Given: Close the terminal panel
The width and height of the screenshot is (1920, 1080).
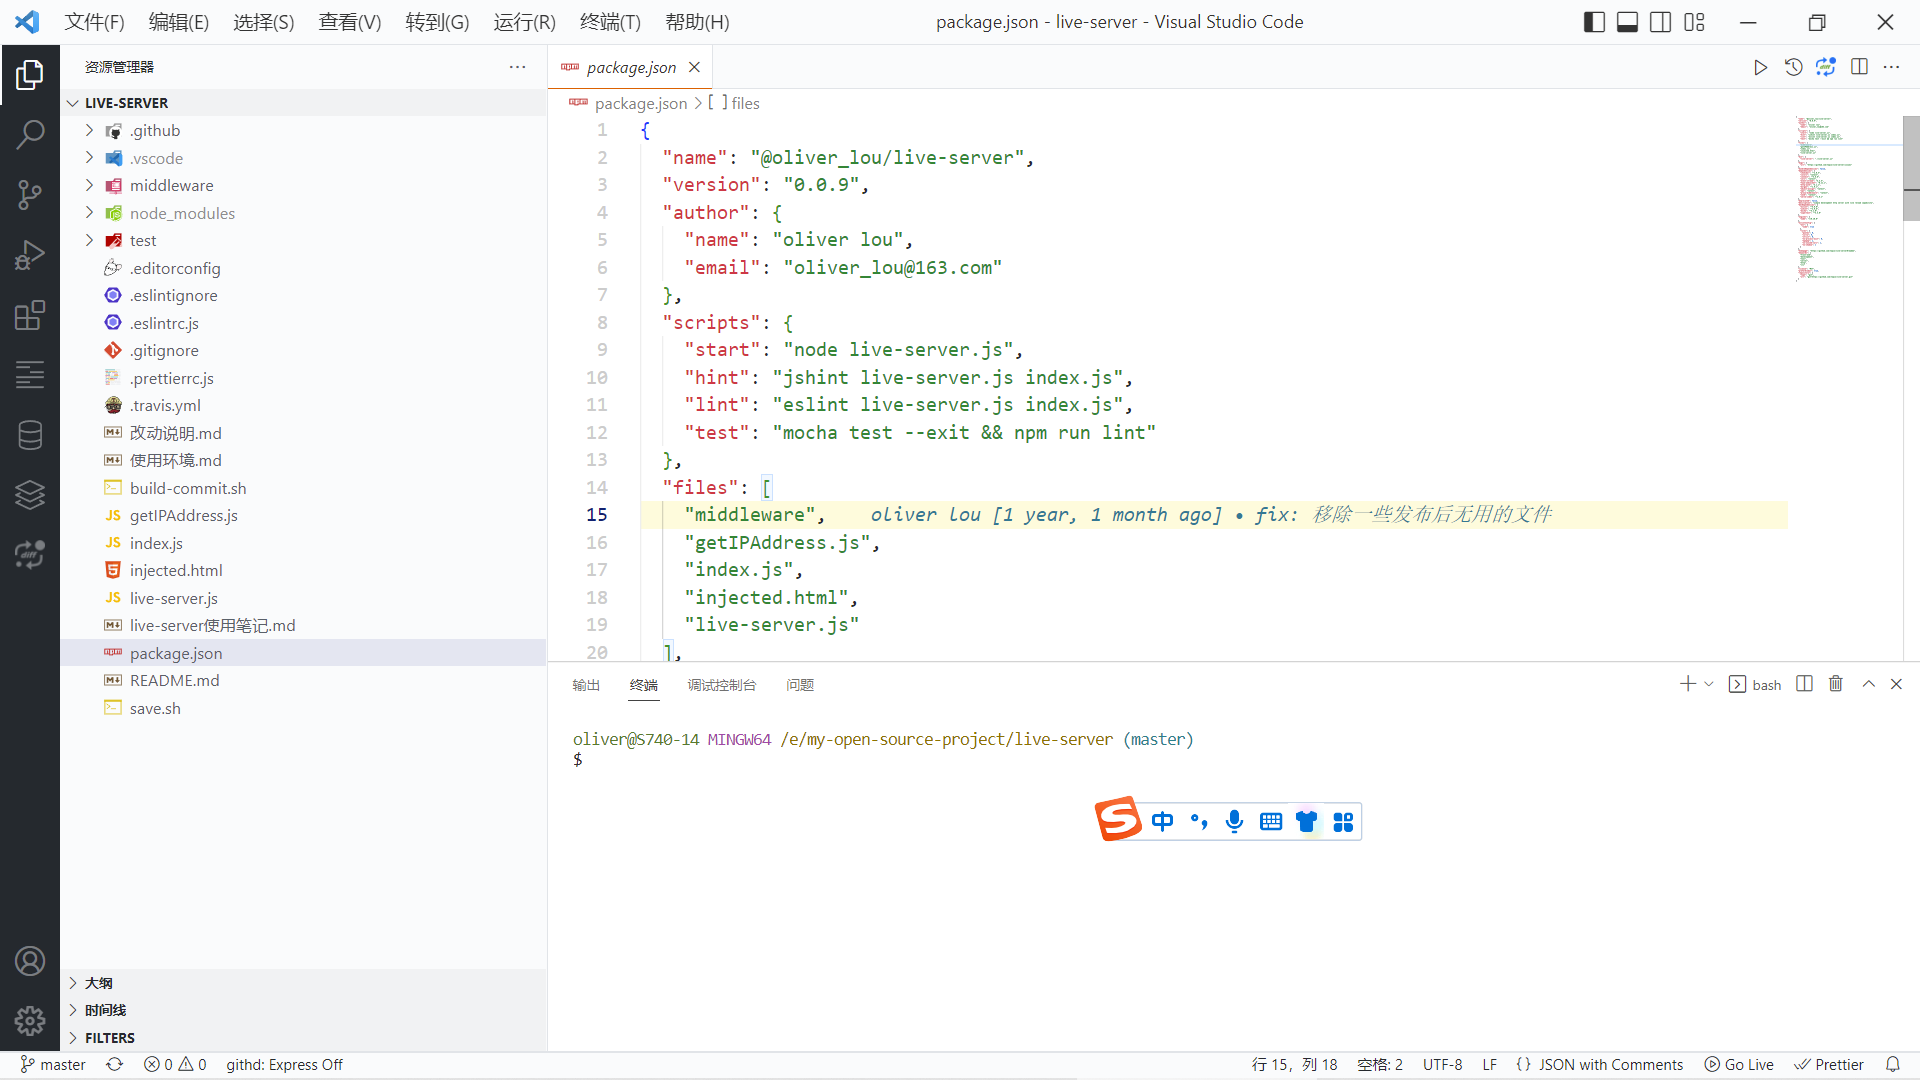Looking at the screenshot, I should pos(1896,684).
